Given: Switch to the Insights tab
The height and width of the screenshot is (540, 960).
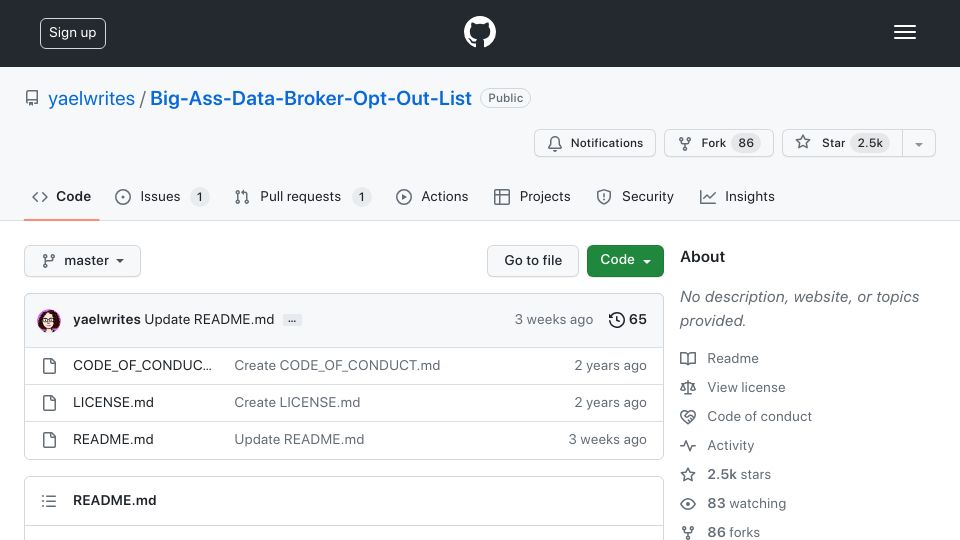Looking at the screenshot, I should pos(737,197).
